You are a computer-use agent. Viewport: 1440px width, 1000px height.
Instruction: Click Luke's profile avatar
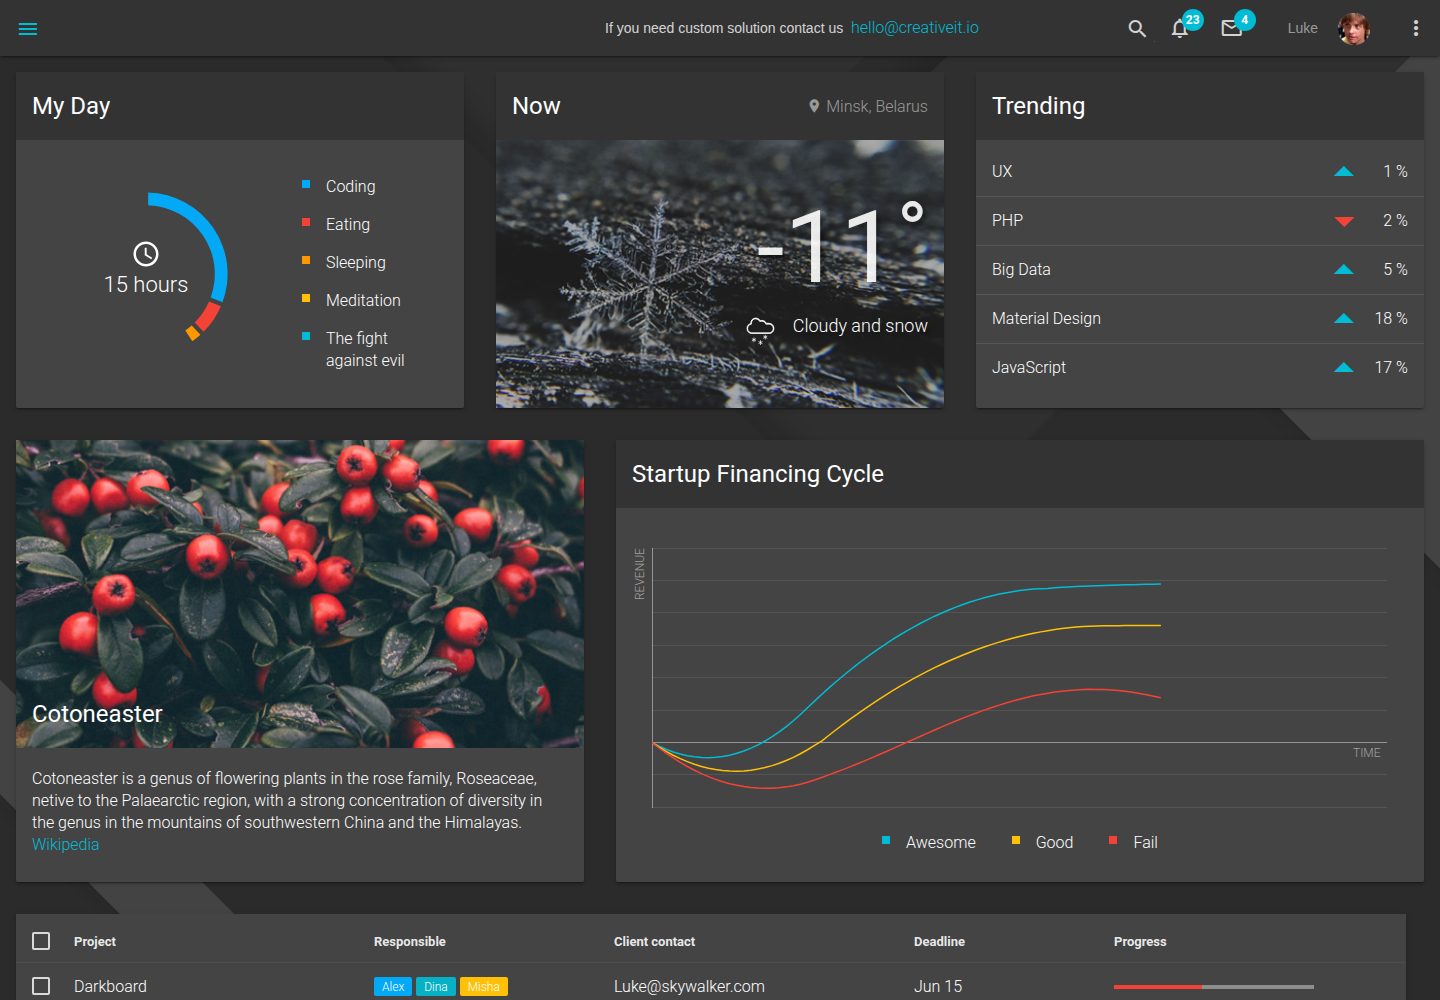click(1354, 29)
